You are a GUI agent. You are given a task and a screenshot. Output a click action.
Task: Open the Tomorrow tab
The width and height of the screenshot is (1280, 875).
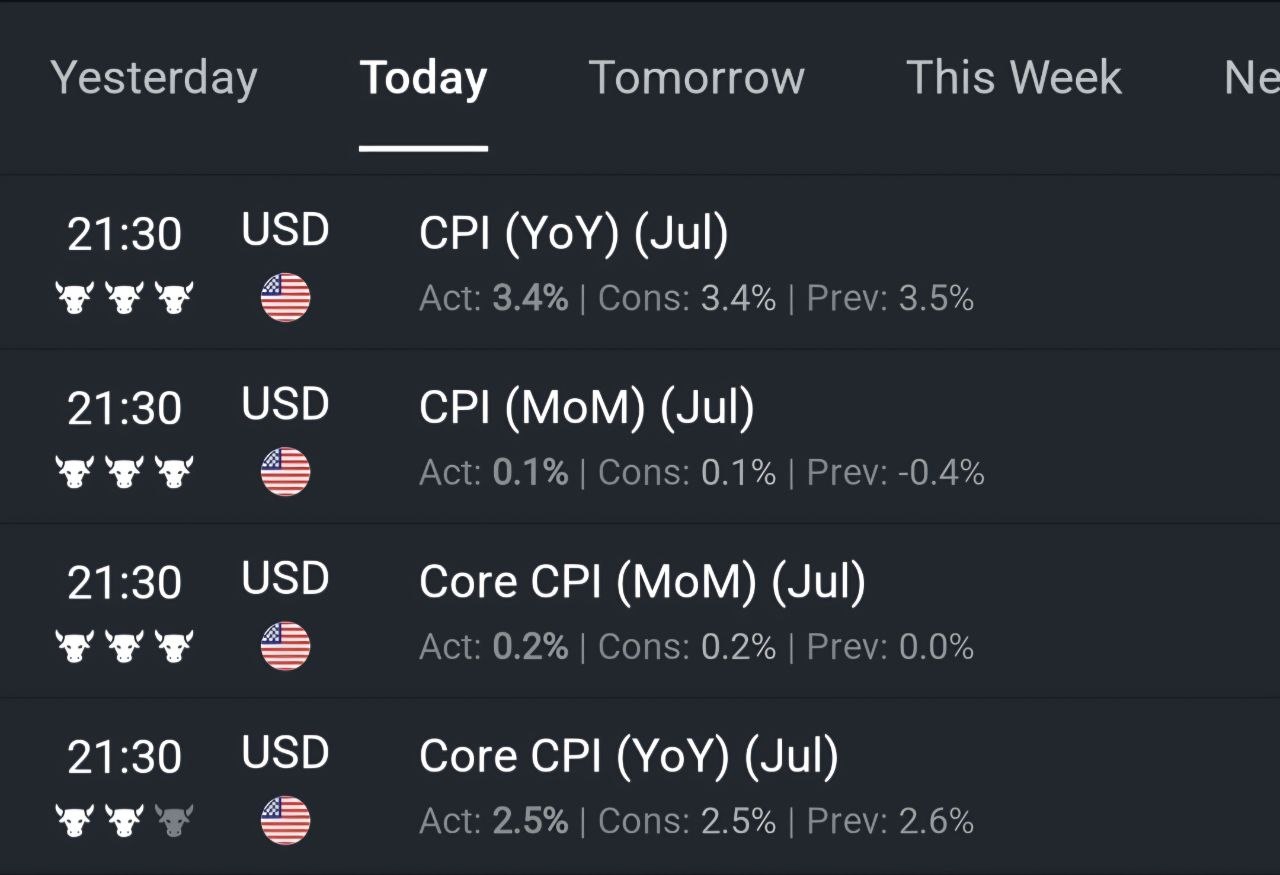[x=697, y=78]
